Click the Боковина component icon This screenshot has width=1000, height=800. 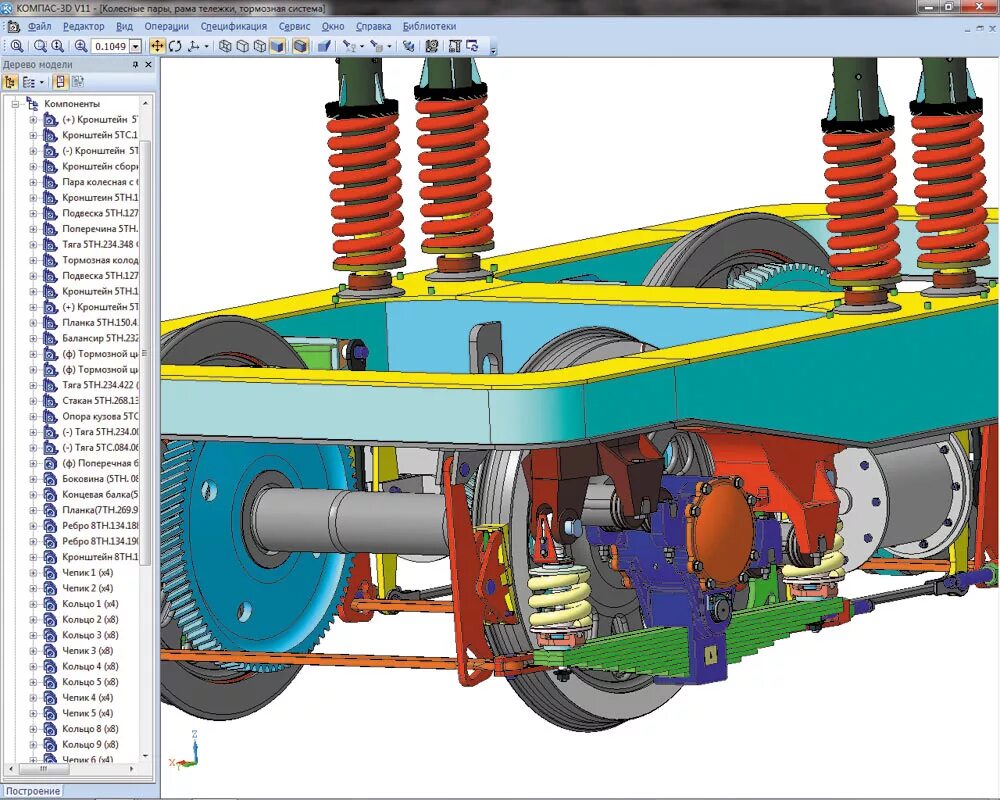[50, 479]
